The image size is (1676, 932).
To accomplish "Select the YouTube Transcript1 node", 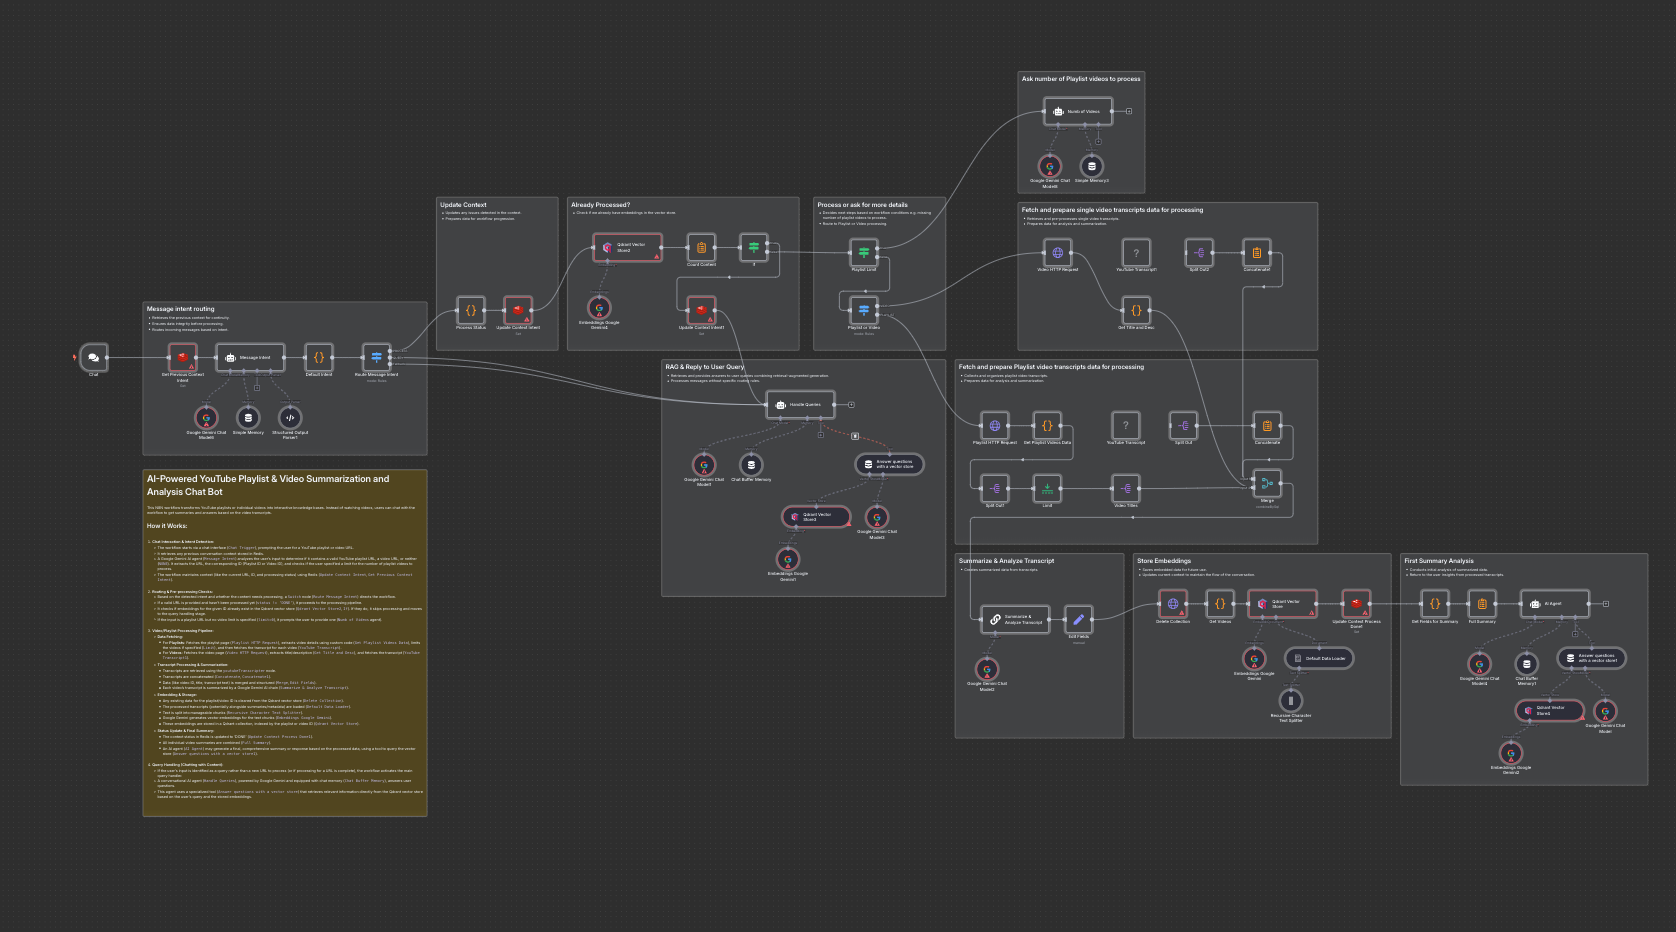I will point(1136,253).
